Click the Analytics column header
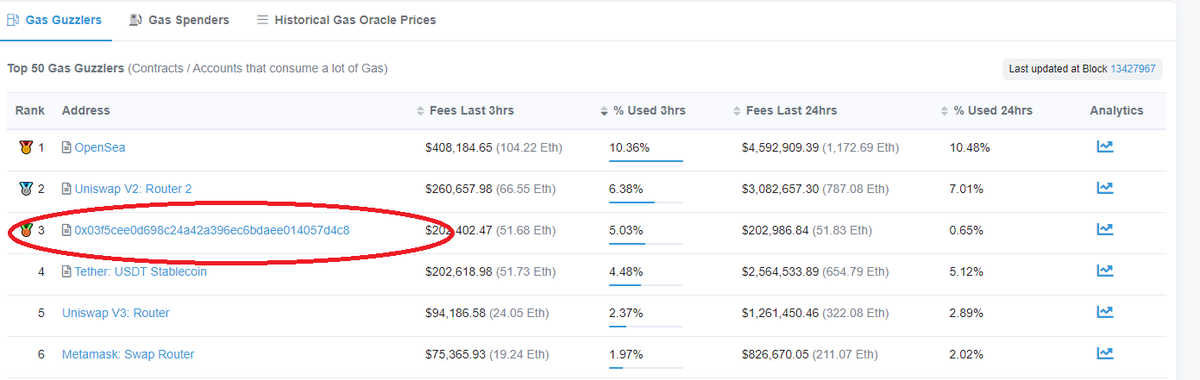1200x380 pixels. click(x=1116, y=110)
